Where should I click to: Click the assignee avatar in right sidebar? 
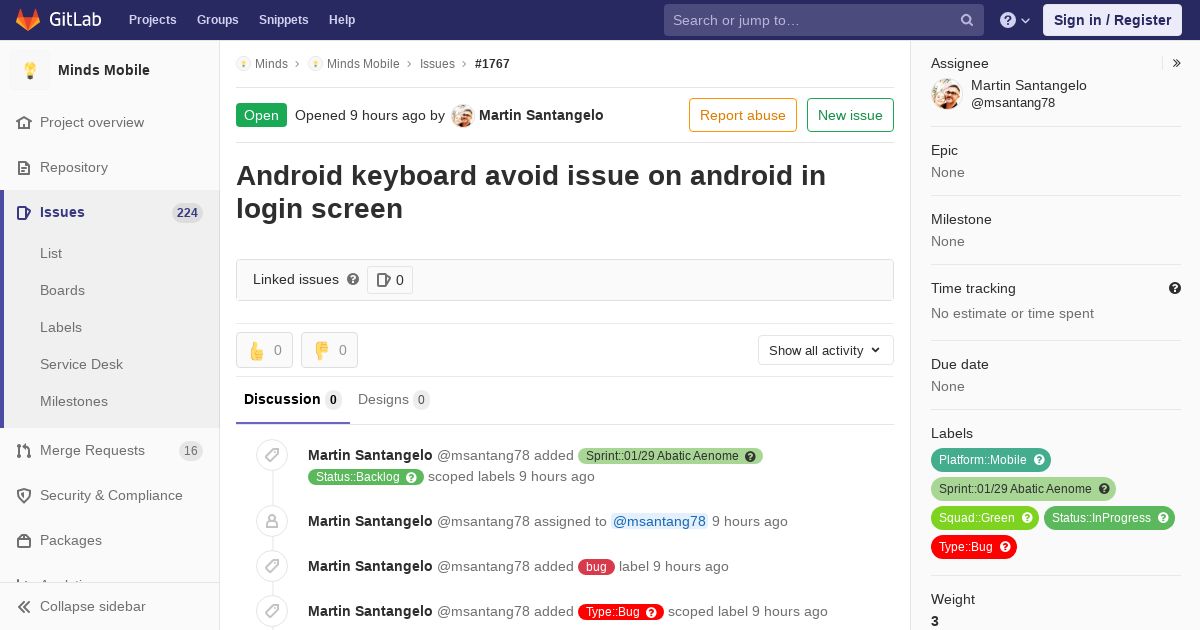pyautogui.click(x=946, y=94)
